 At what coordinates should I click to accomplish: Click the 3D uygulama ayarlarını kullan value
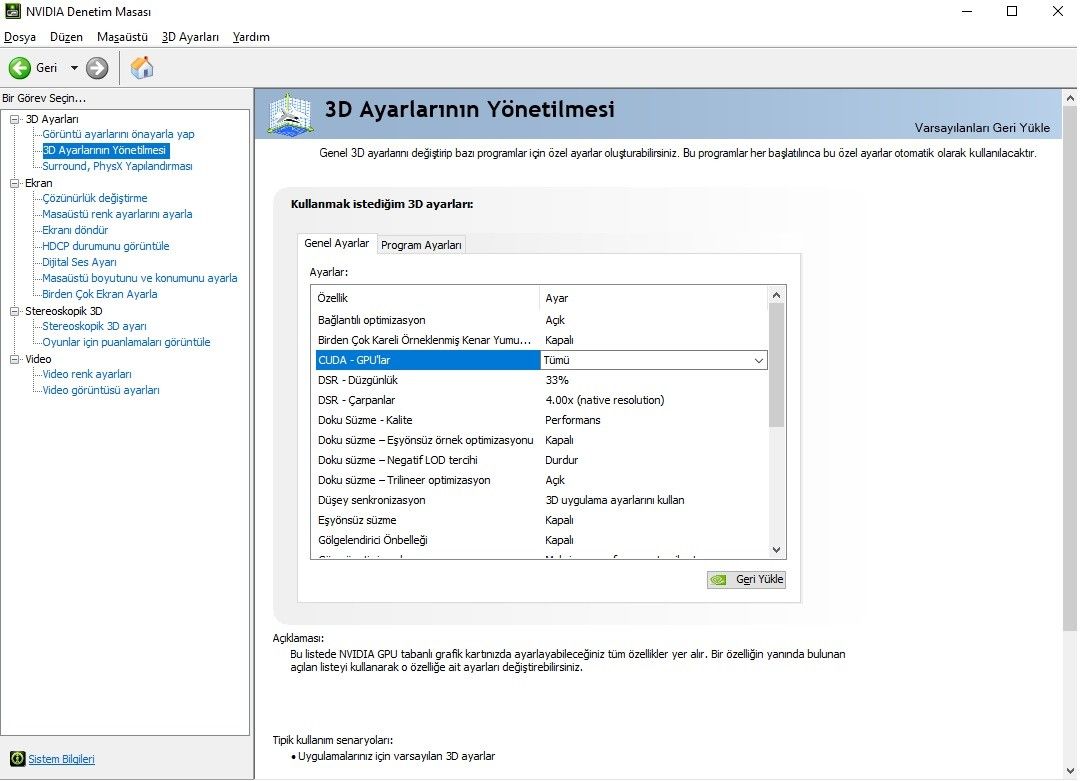tap(615, 500)
